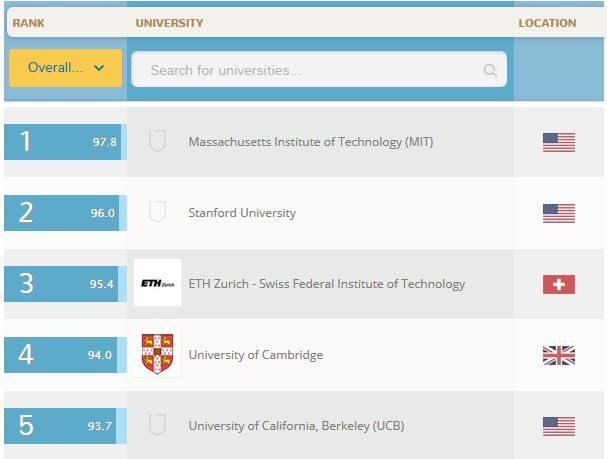Screen dimensions: 607x459
Task: Click Stanford's placeholder shield icon
Action: tap(158, 212)
